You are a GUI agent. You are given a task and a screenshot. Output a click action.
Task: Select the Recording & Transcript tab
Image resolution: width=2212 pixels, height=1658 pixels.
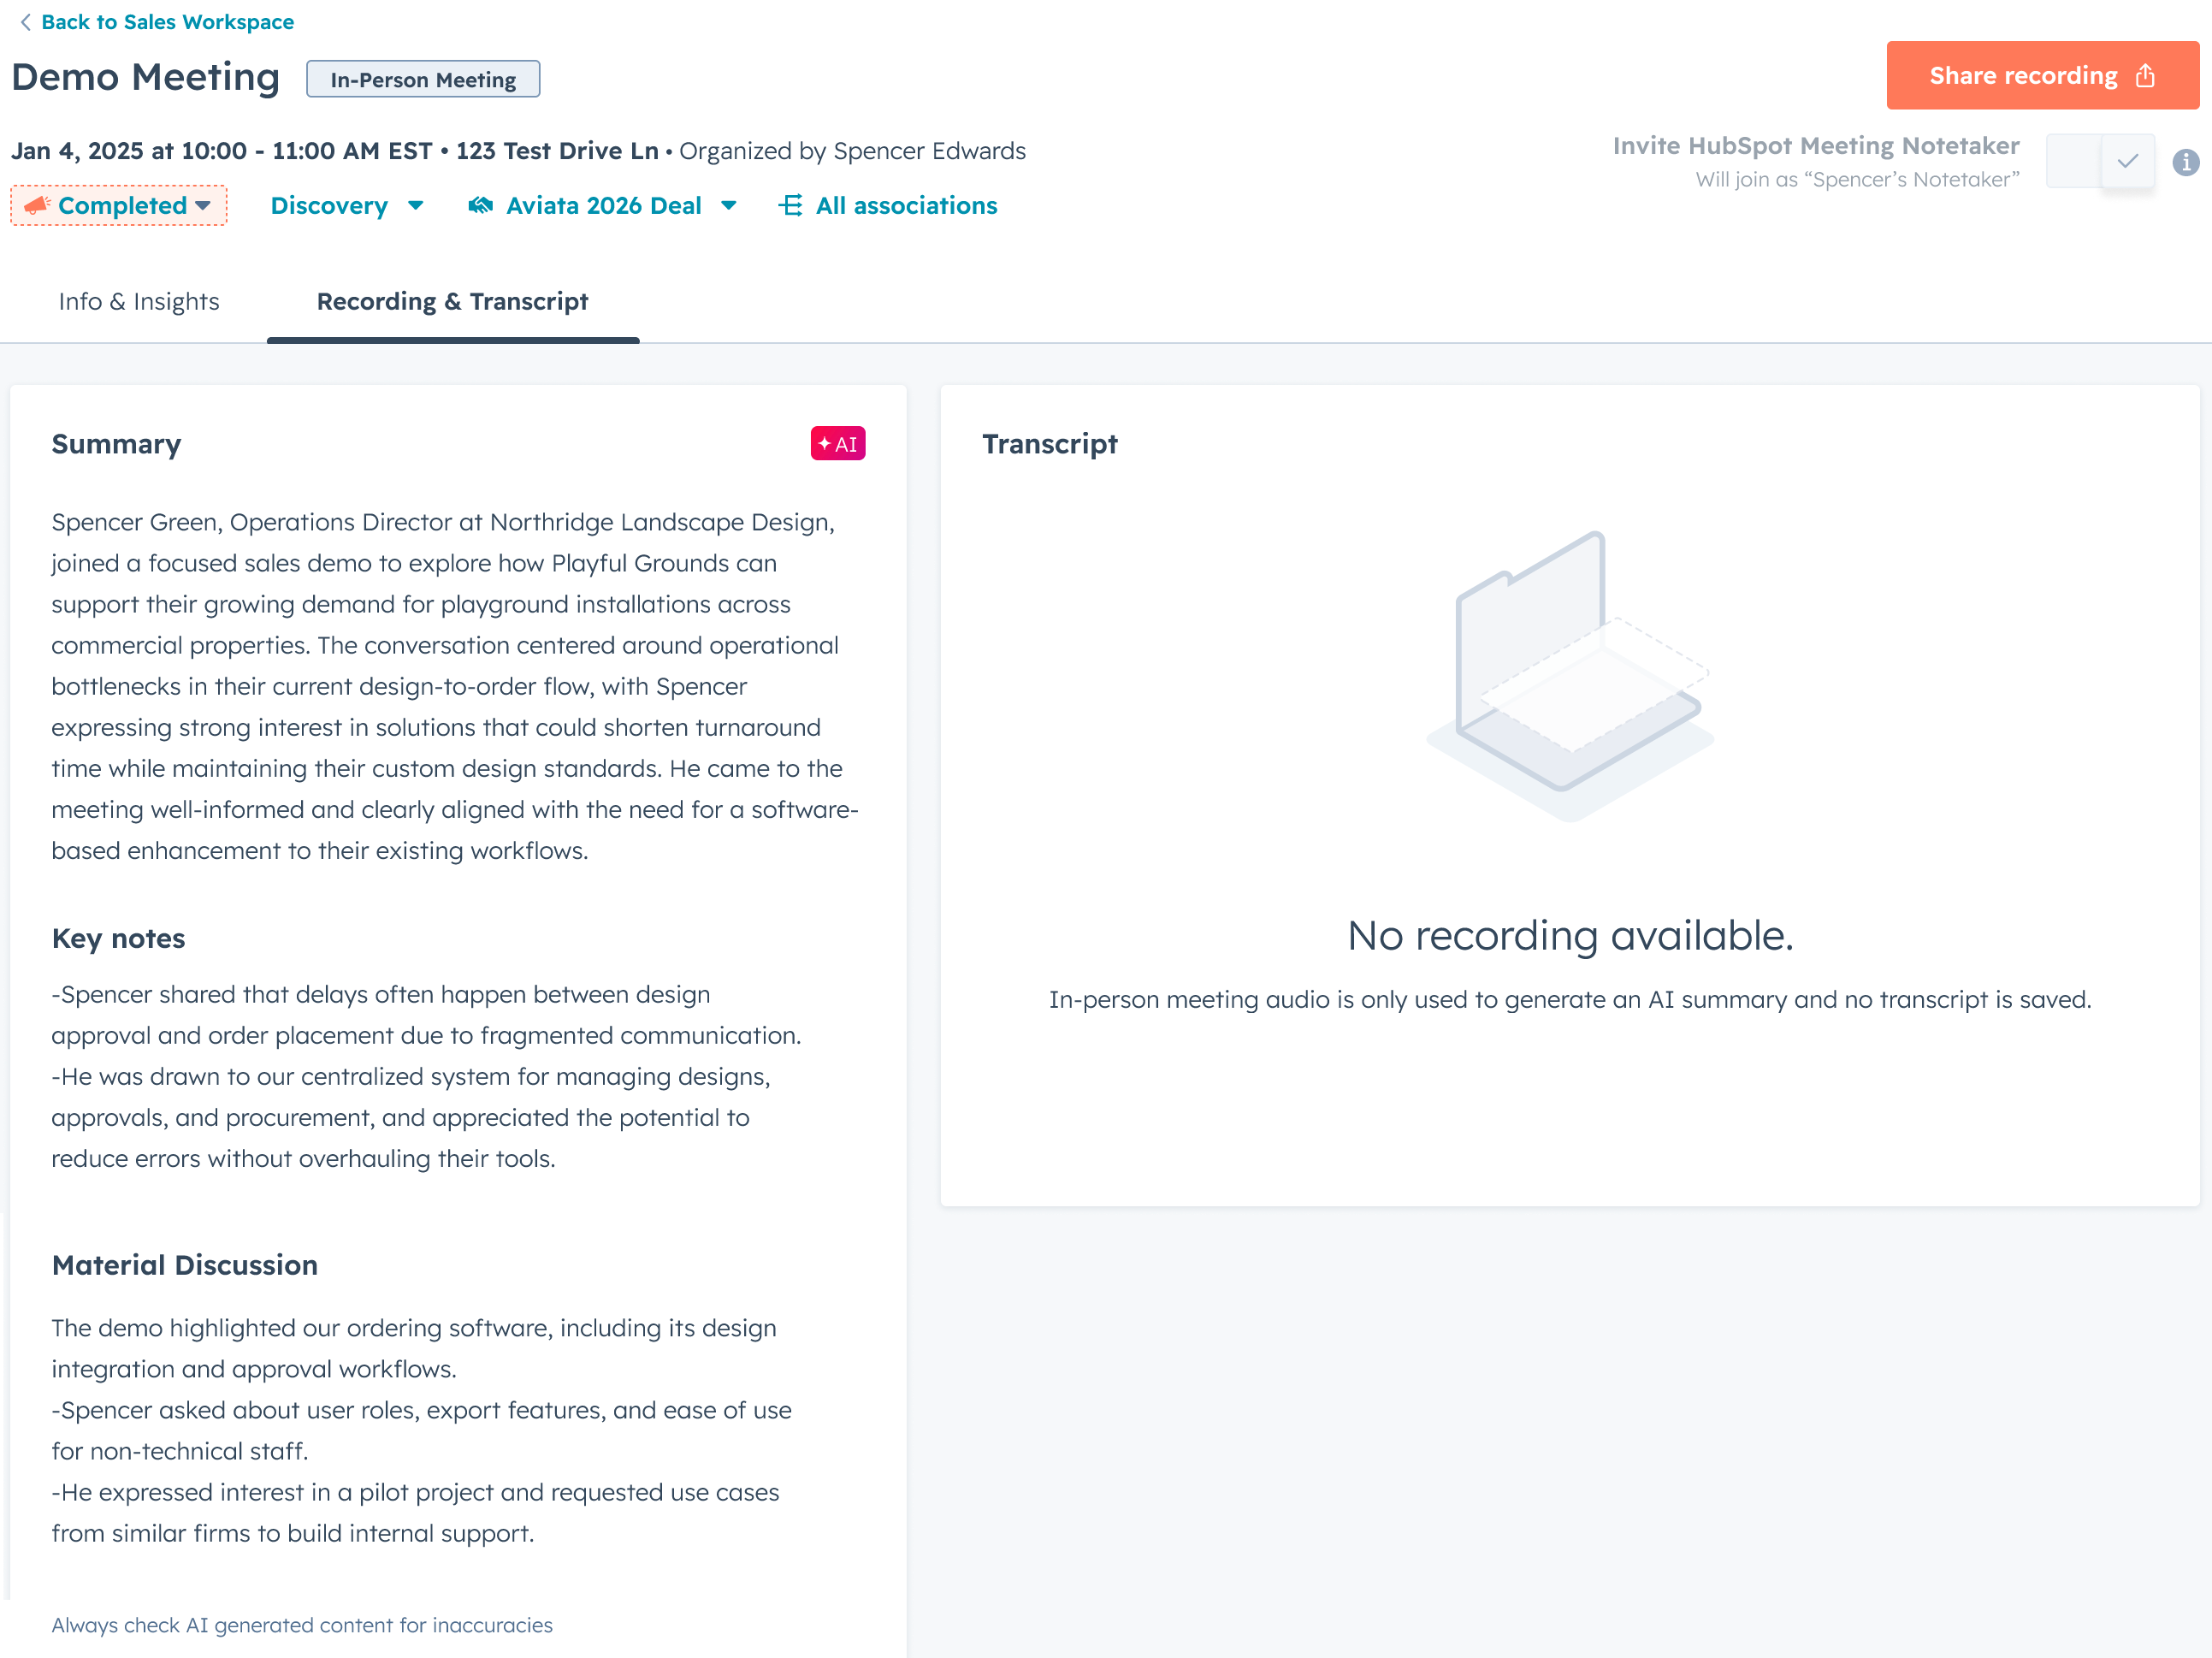(x=452, y=301)
